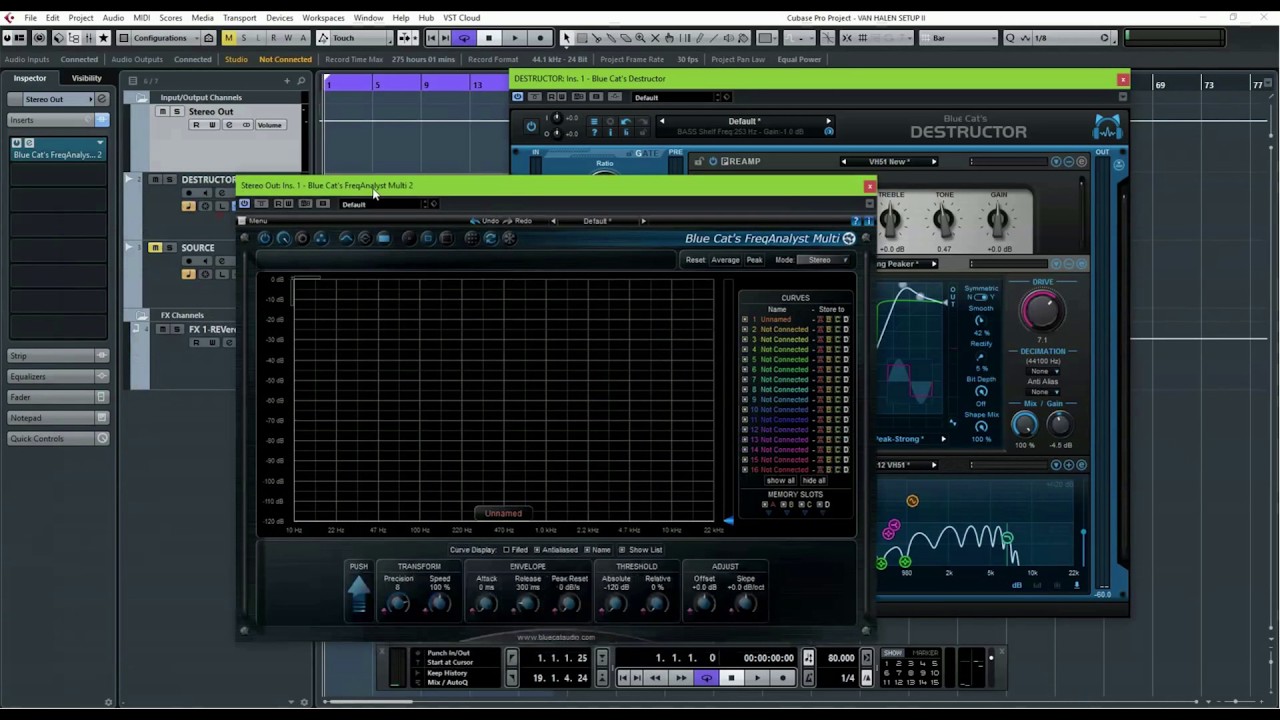The image size is (1280, 720).
Task: Open the Volume automation parameter selector
Action: 270,125
